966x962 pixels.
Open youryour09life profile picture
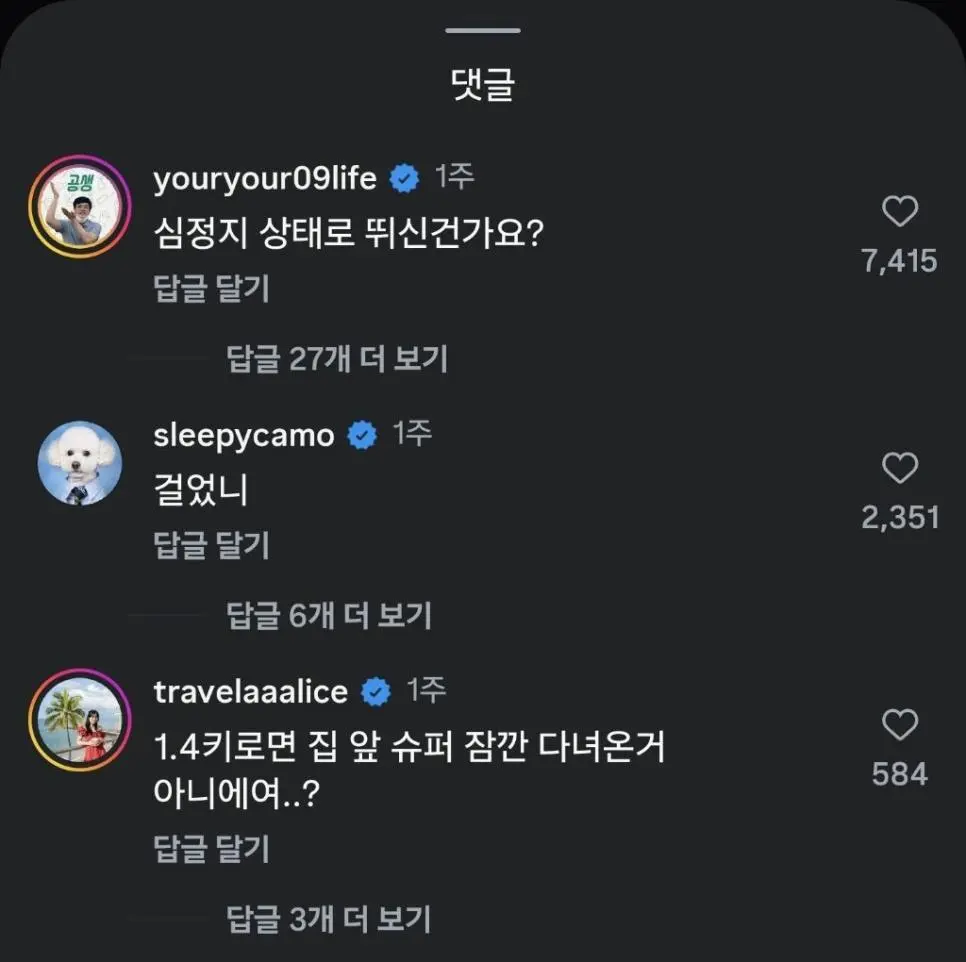coord(78,206)
